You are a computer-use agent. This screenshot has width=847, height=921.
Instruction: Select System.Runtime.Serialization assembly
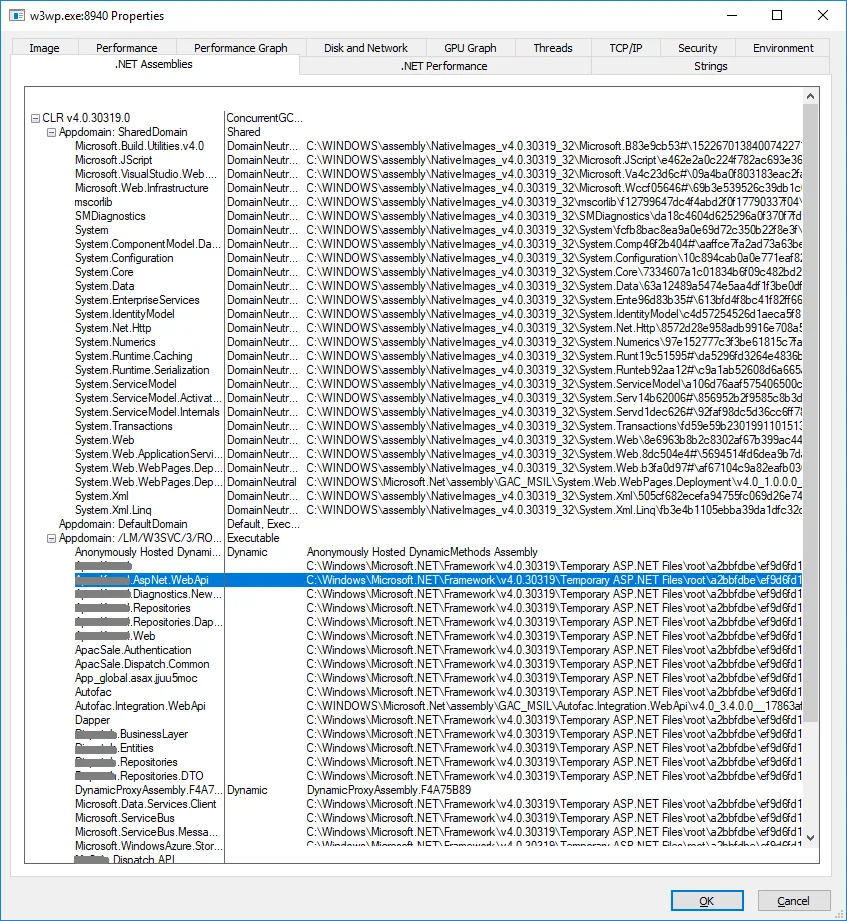[142, 370]
